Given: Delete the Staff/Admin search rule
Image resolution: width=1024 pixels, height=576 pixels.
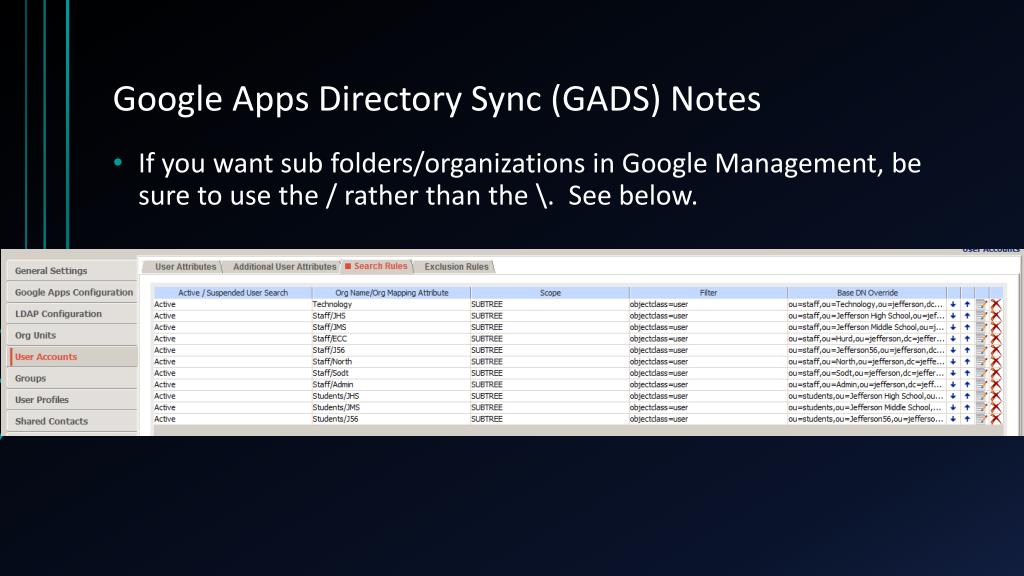Looking at the screenshot, I should (995, 385).
